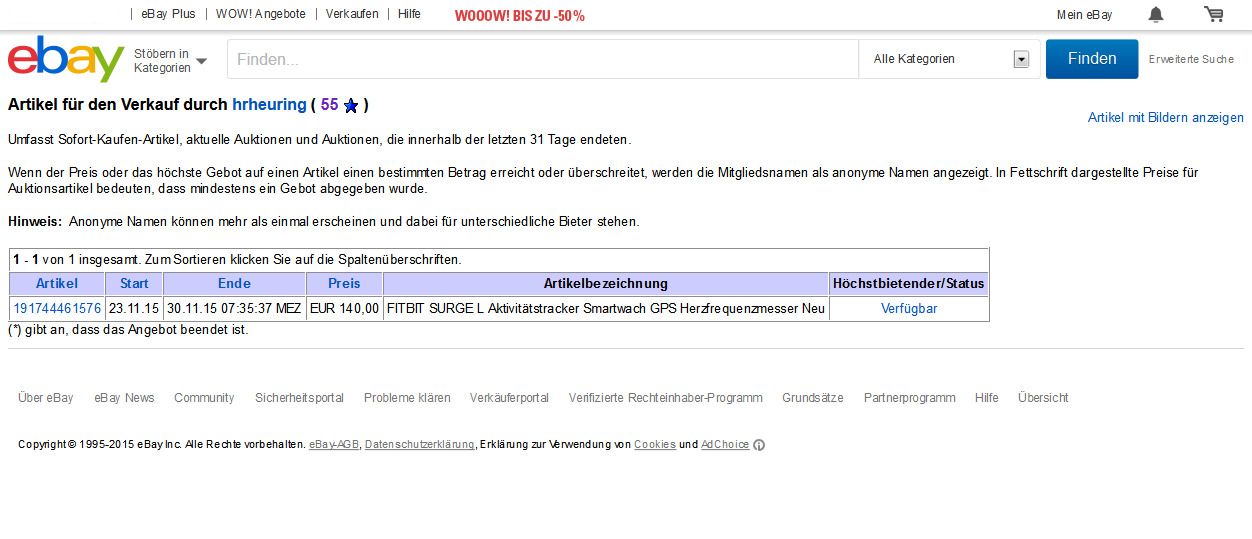Click the Höchstbietender/Status column header
The image size is (1252, 539).
coord(909,283)
